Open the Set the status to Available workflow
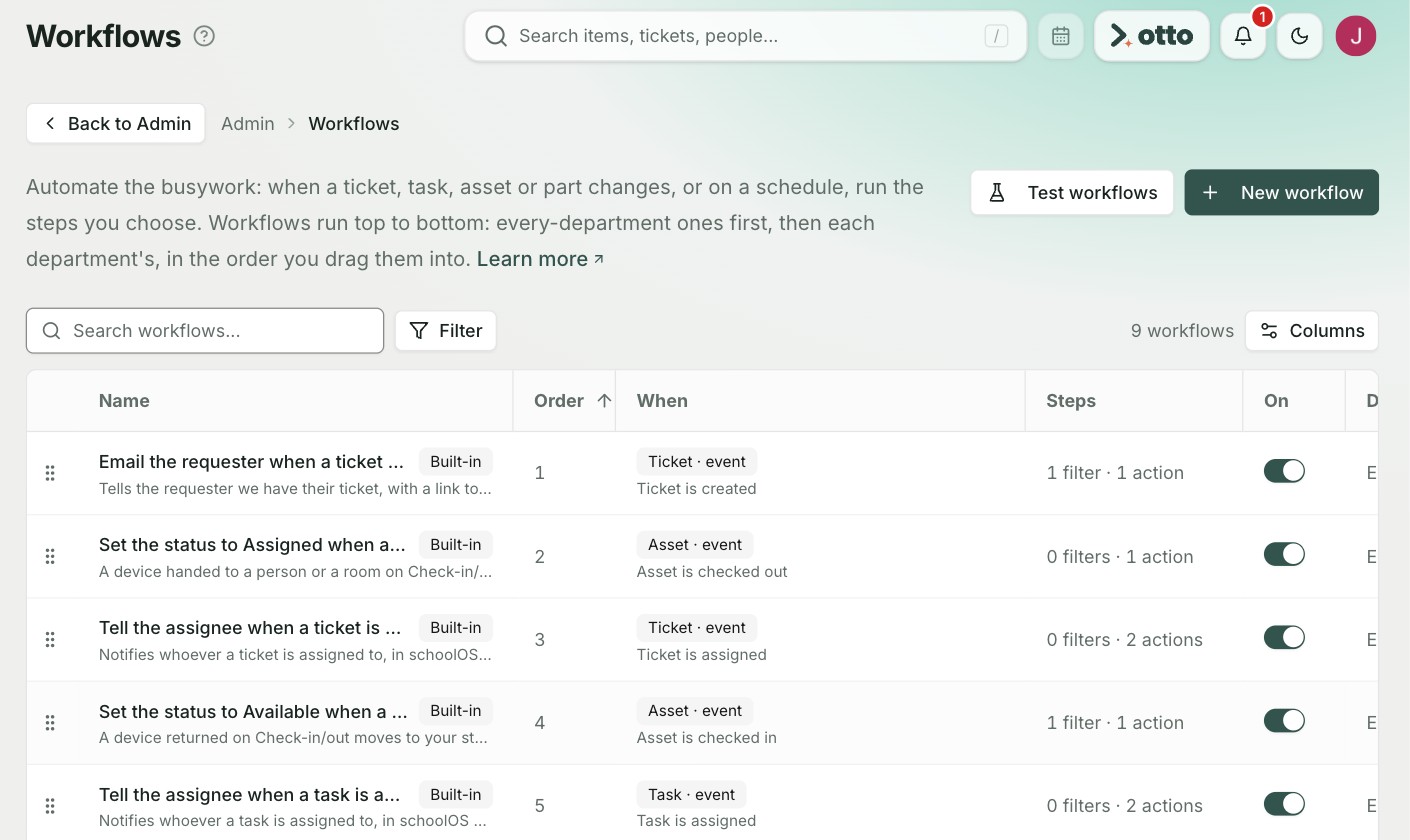This screenshot has width=1410, height=840. pyautogui.click(x=253, y=711)
